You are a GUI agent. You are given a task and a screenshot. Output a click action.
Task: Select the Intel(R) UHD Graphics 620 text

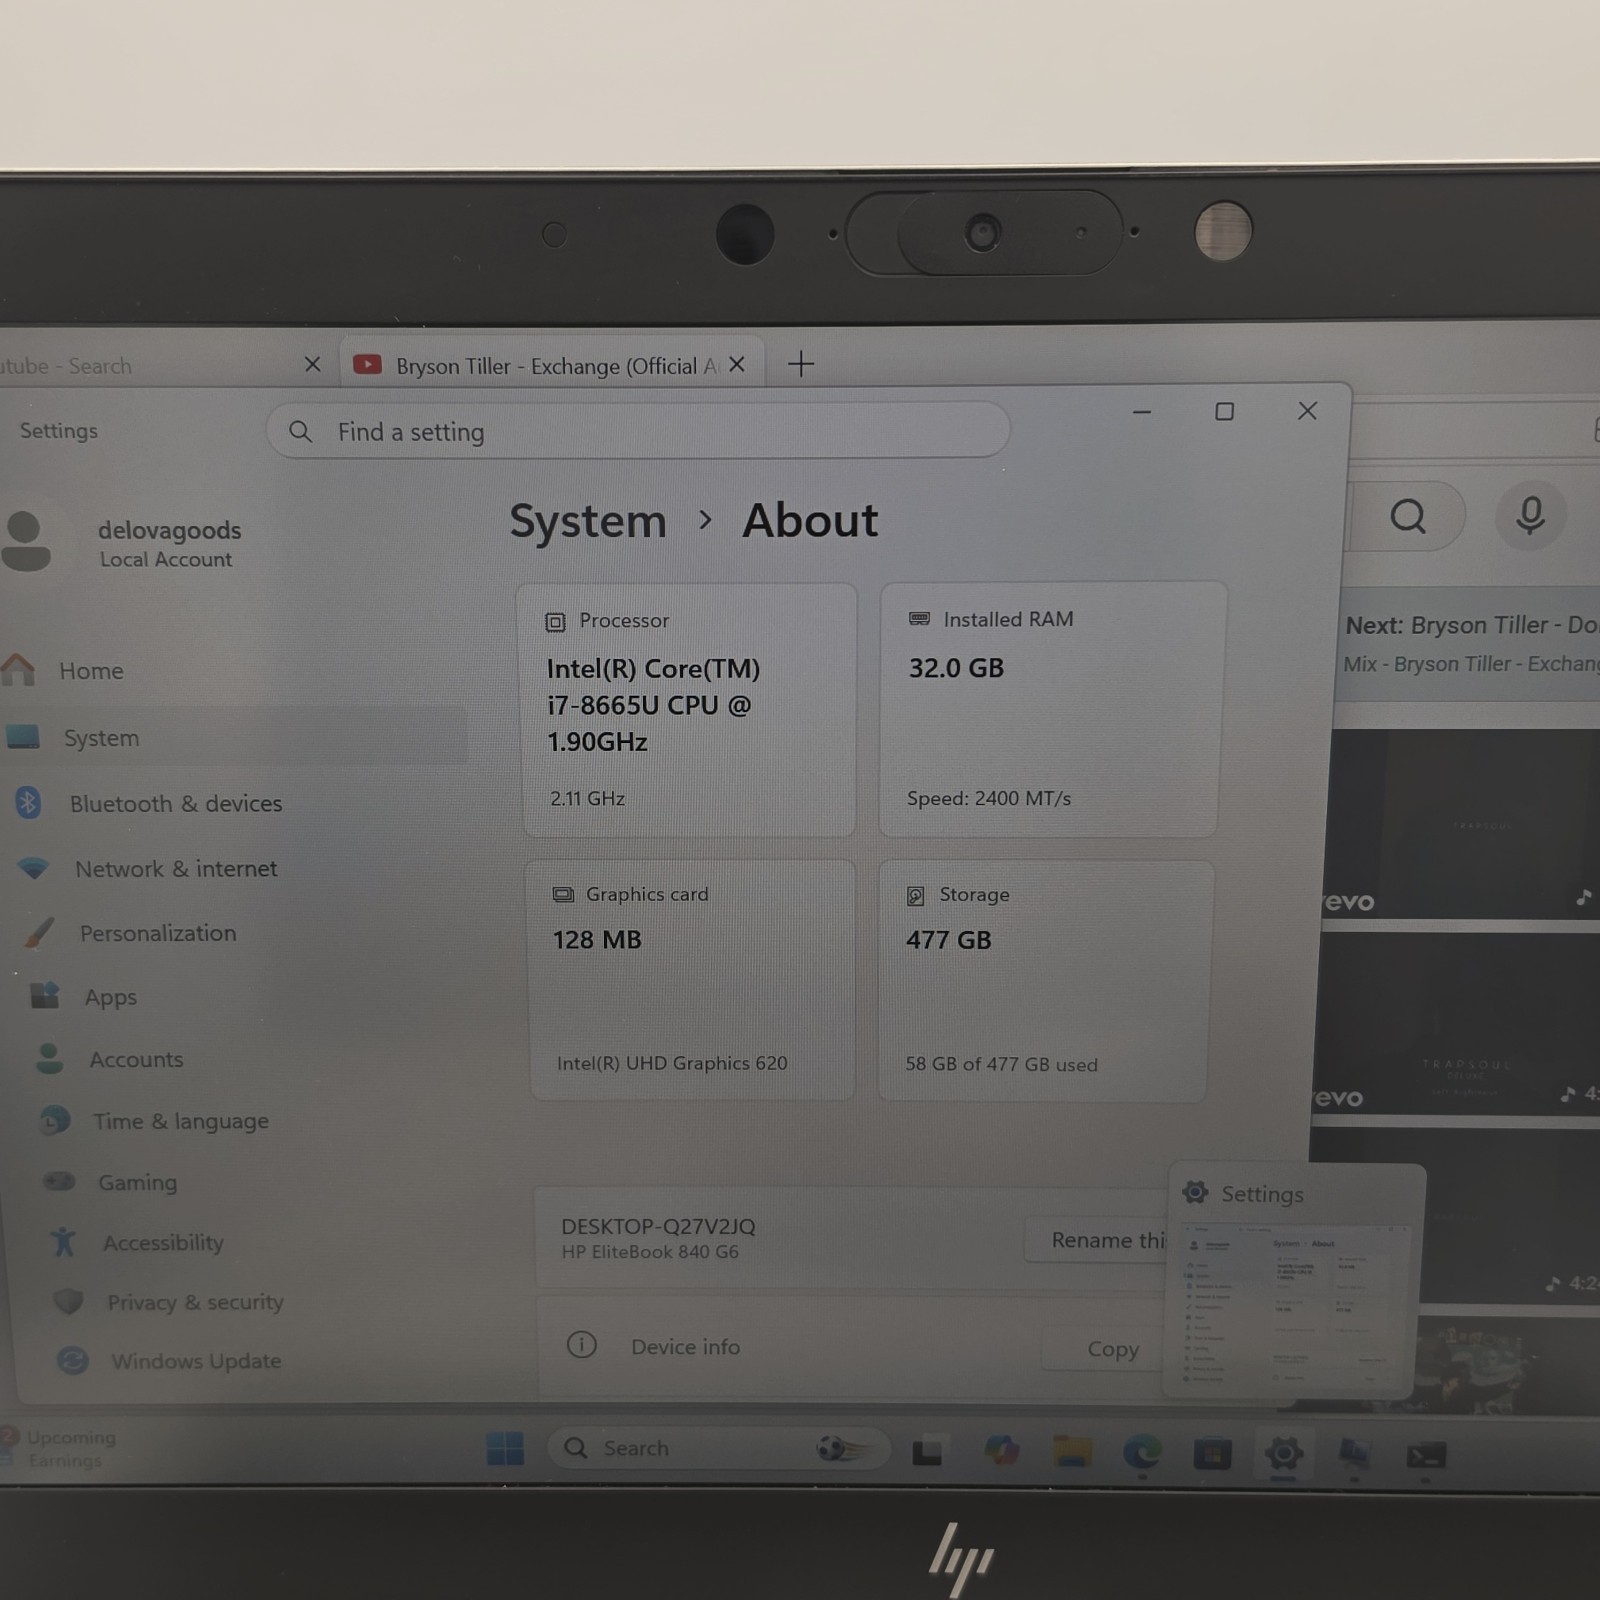coord(672,1063)
